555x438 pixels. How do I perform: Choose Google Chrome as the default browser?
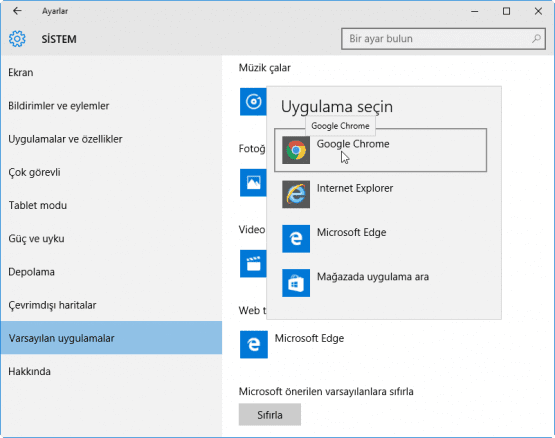click(x=381, y=150)
